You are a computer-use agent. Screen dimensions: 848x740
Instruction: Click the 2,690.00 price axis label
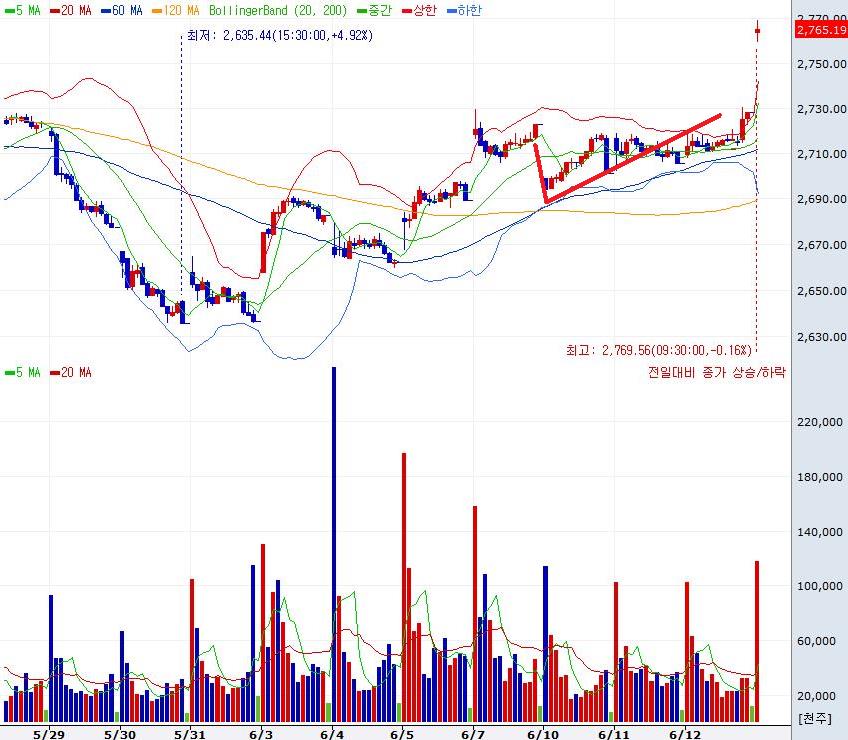[x=822, y=199]
